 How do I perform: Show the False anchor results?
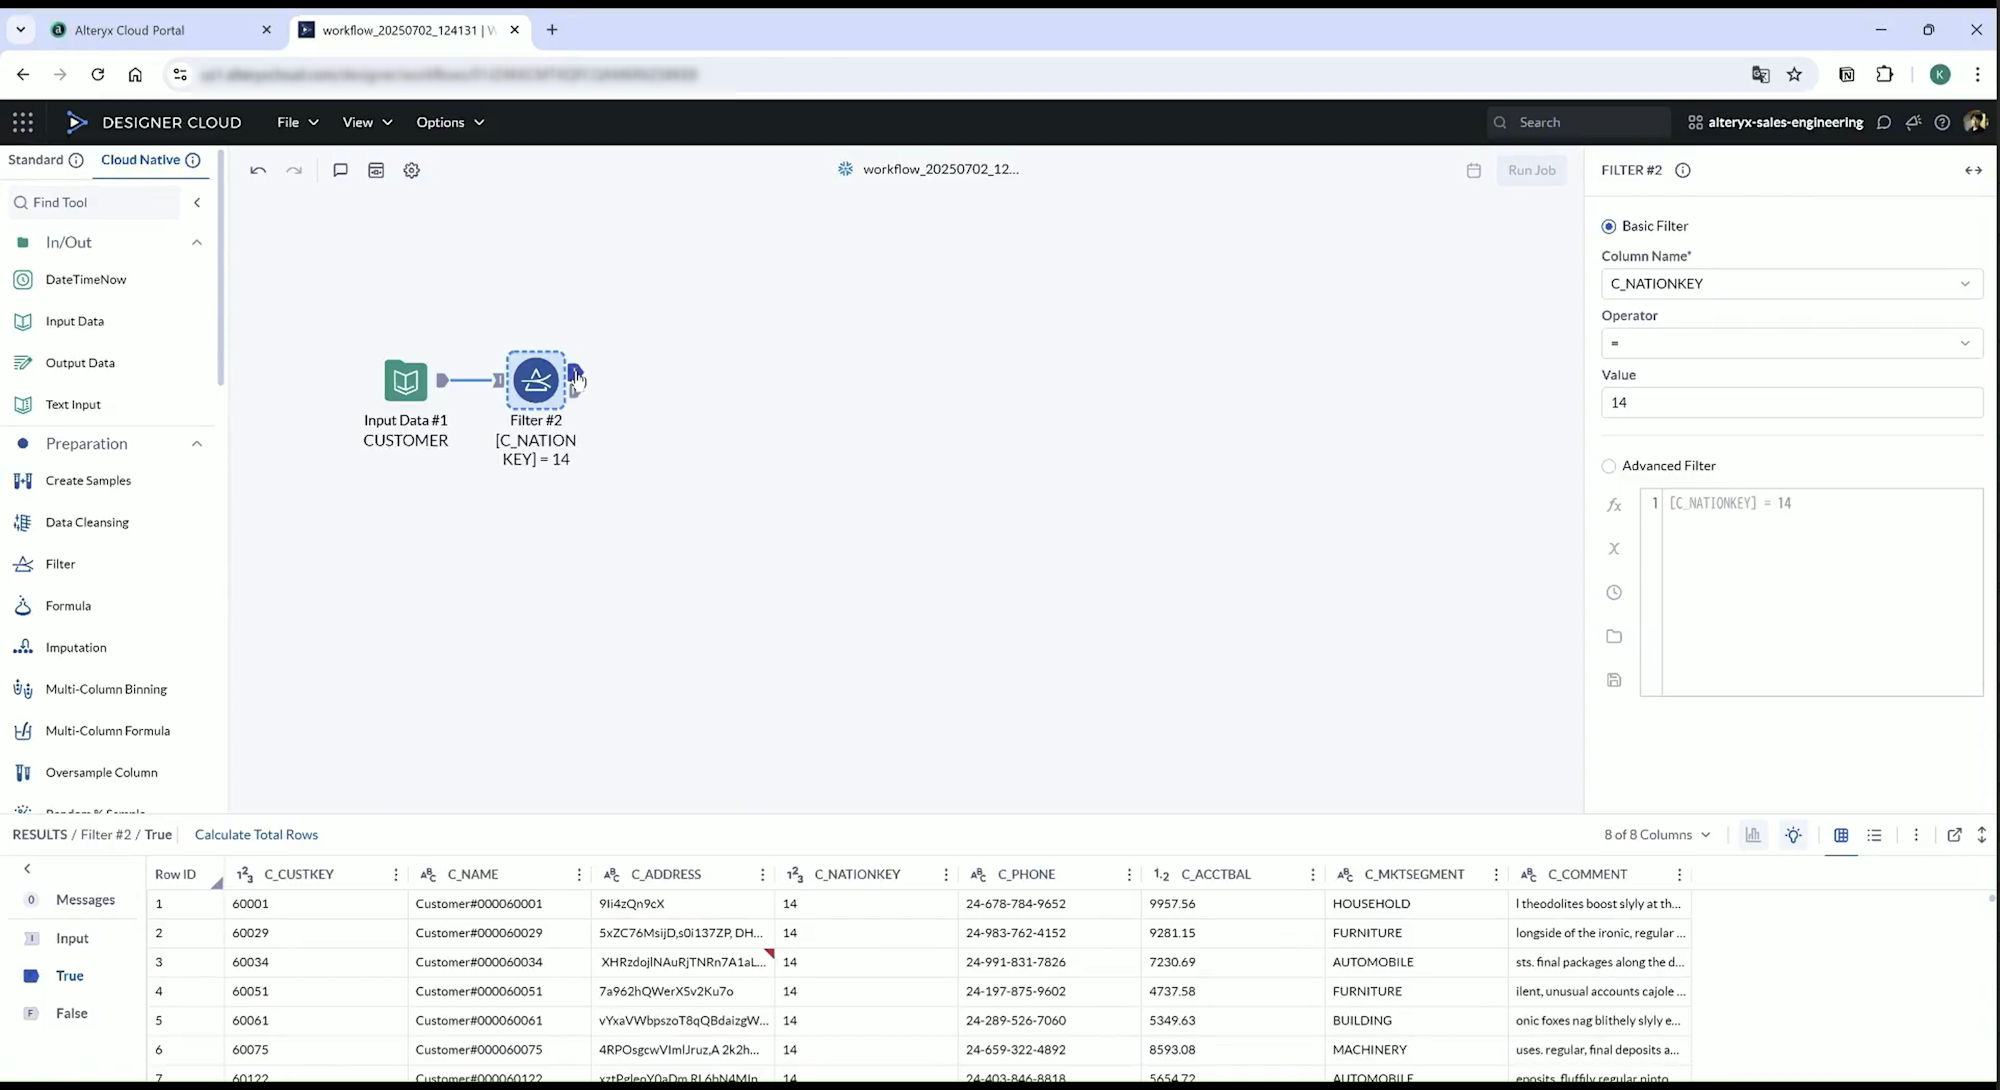pos(72,1013)
